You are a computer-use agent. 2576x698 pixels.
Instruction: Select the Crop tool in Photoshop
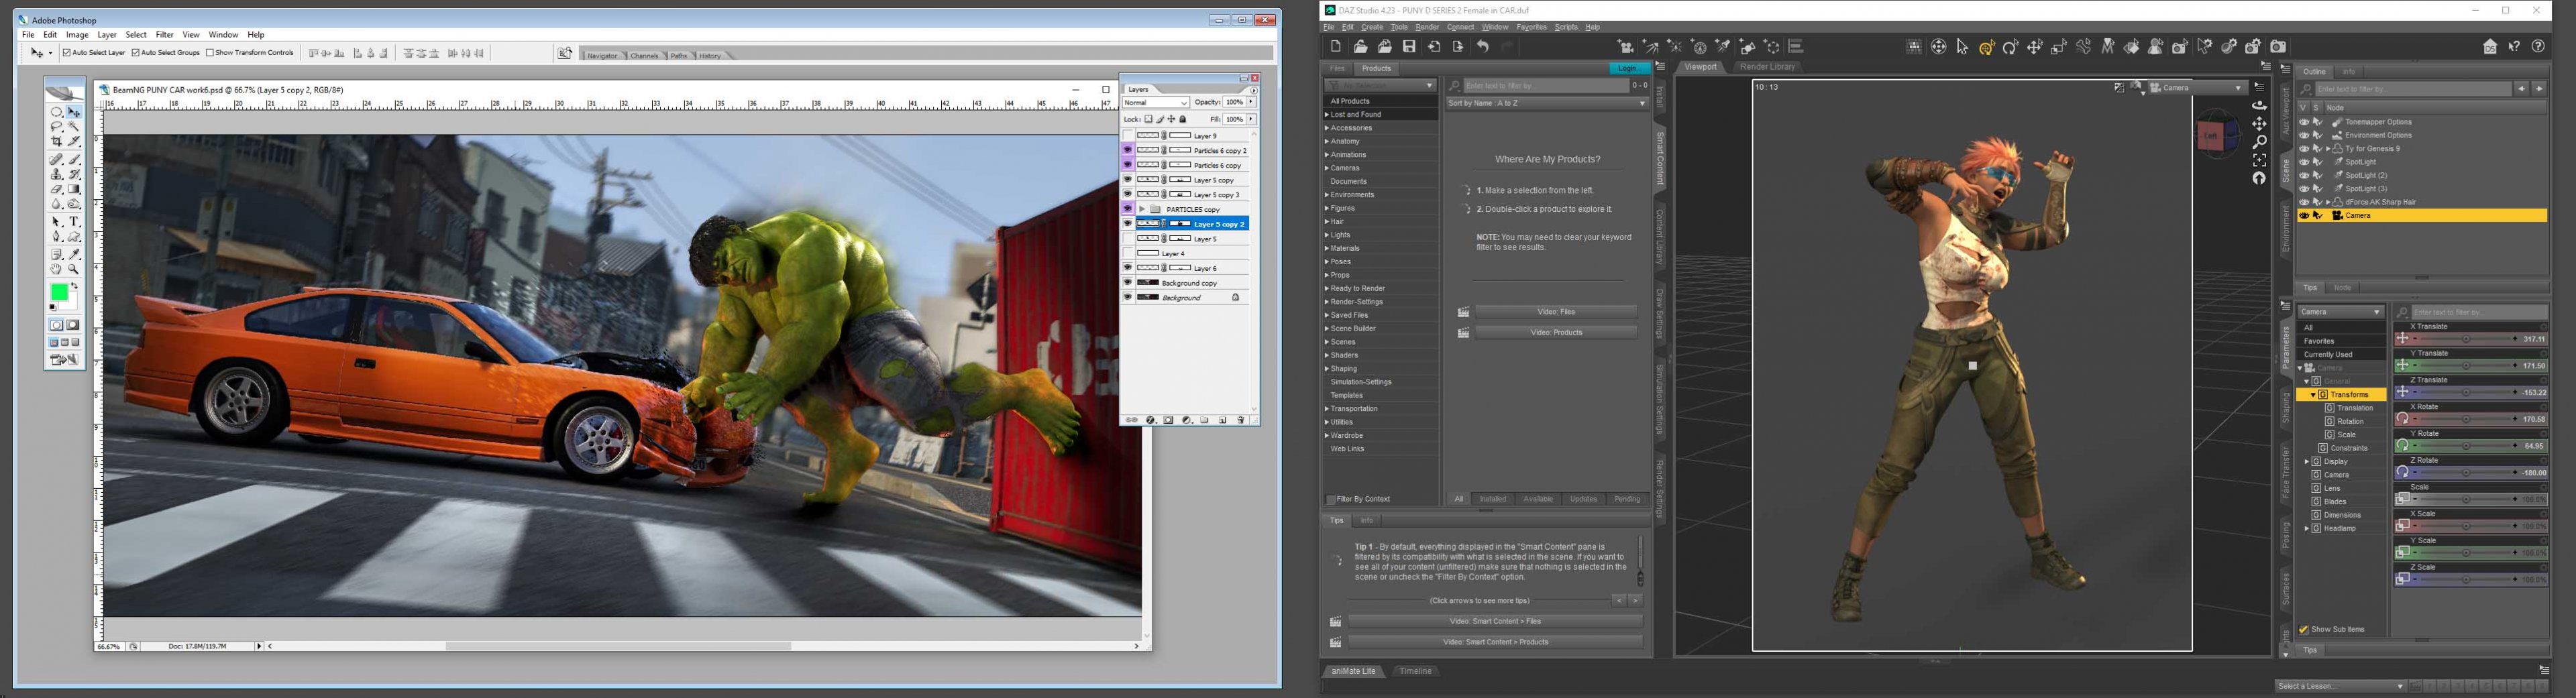point(56,141)
